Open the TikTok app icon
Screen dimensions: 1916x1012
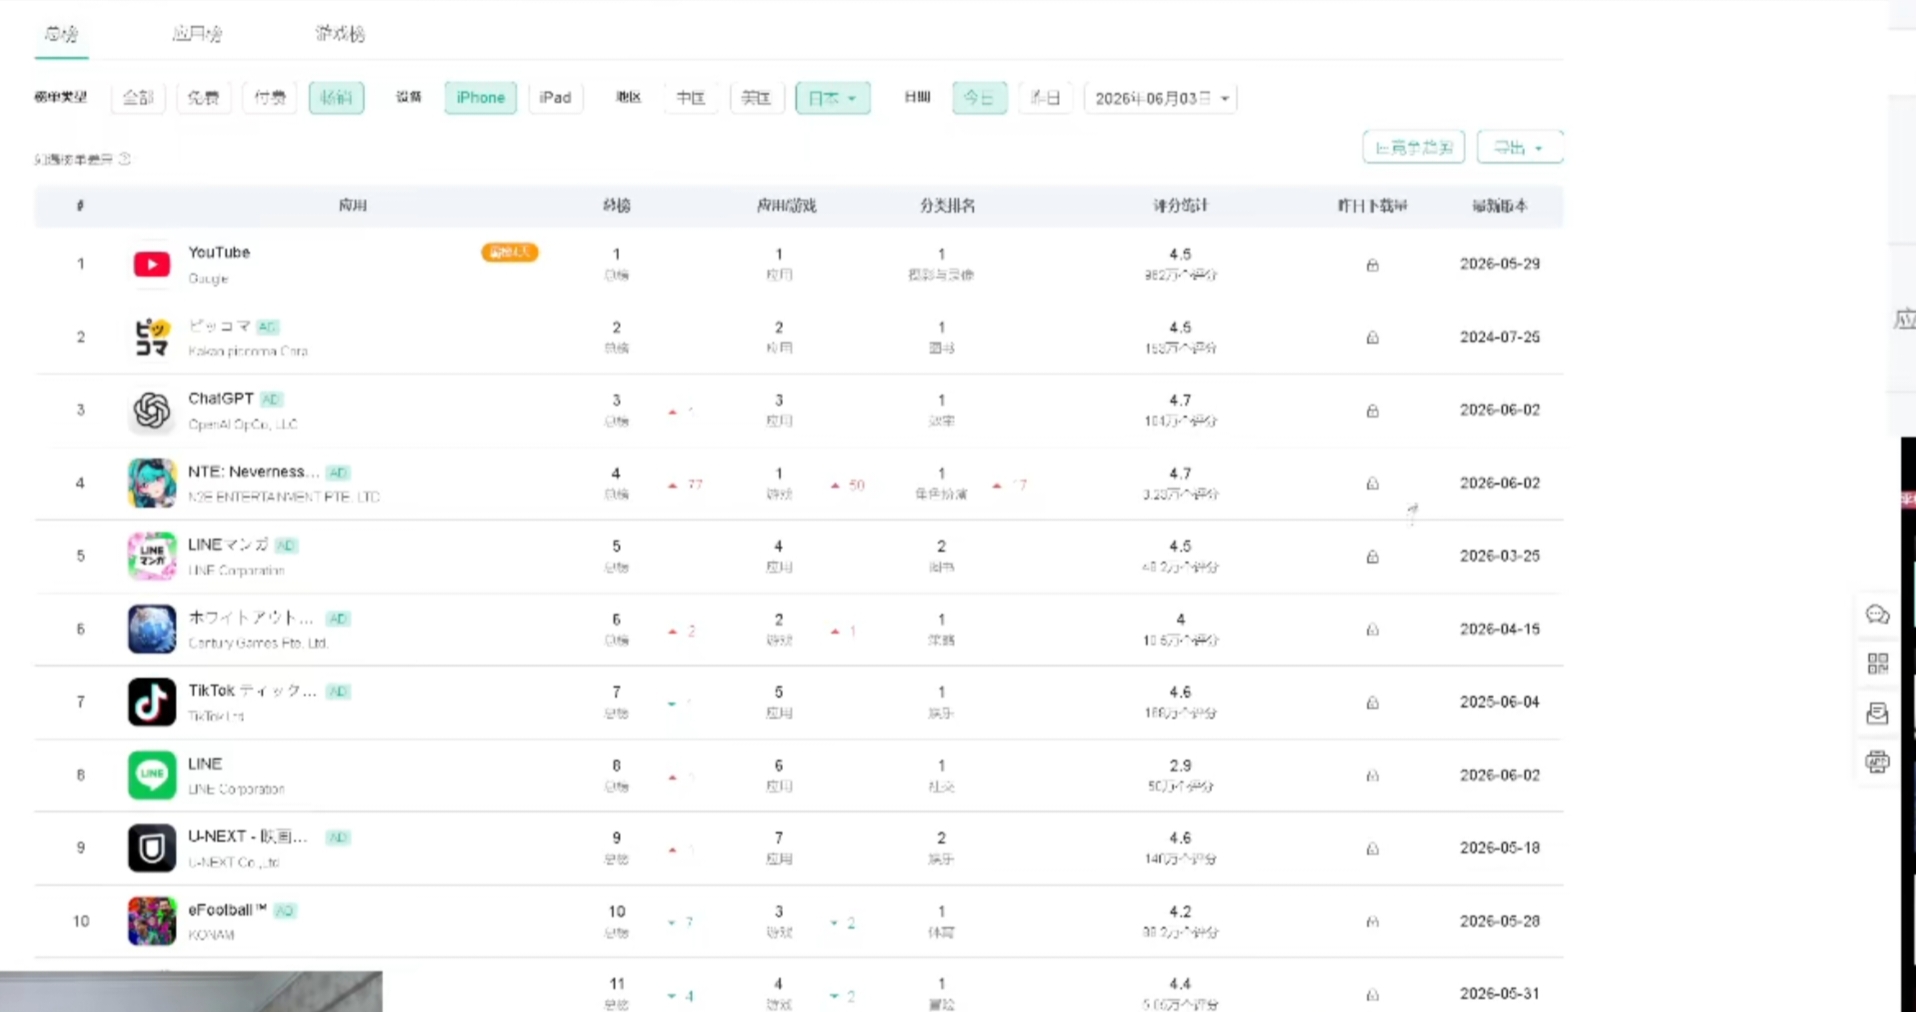[x=152, y=702]
